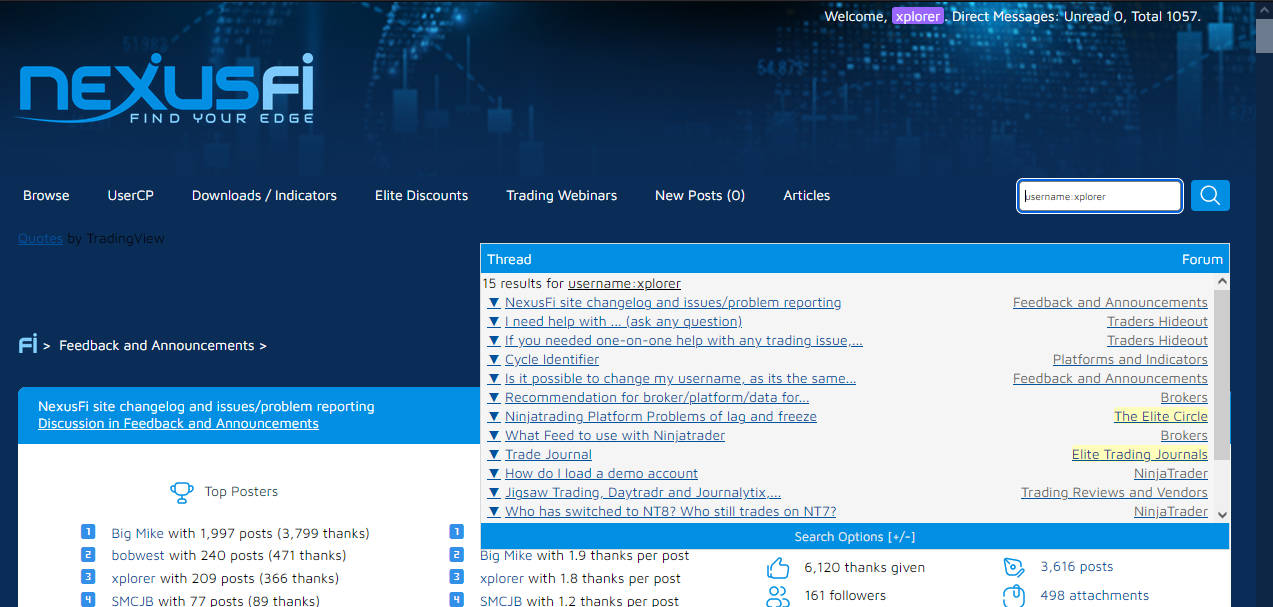The height and width of the screenshot is (607, 1273).
Task: Click the xplorer username in welcome line
Action: [x=918, y=16]
